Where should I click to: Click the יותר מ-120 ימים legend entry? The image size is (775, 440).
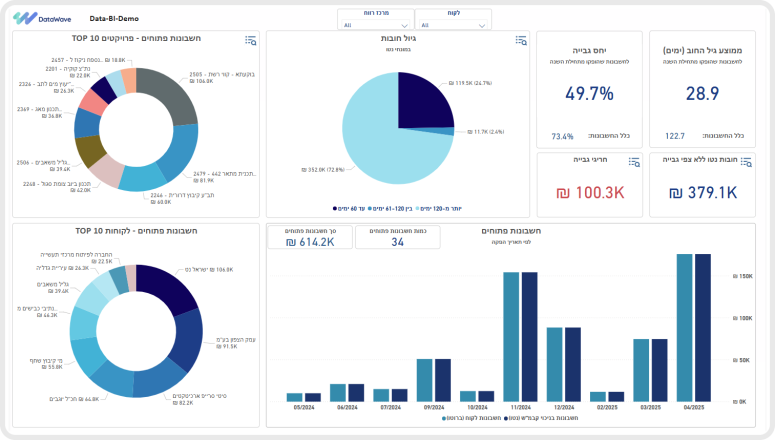(x=438, y=209)
